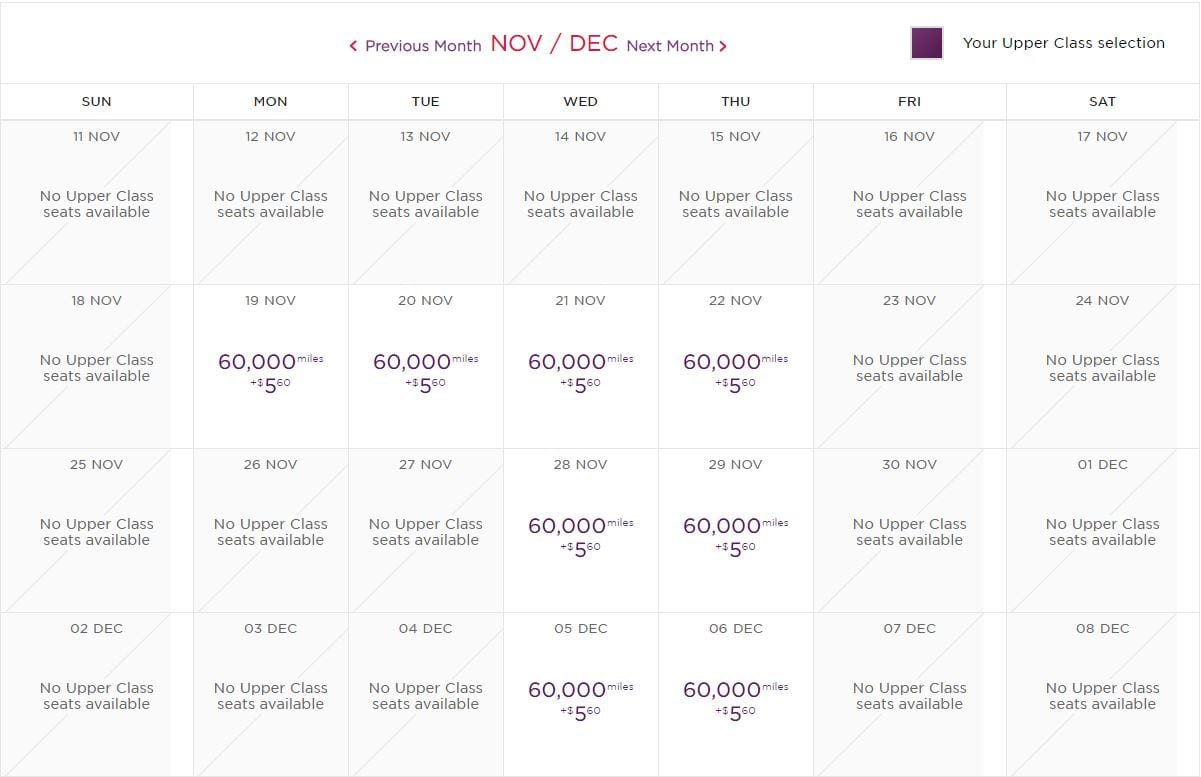Click the NOV / DEC month heading
The image size is (1201, 777).
pyautogui.click(x=554, y=44)
